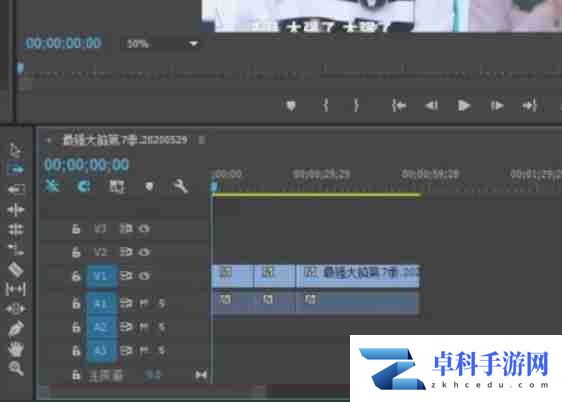Viewport: 562px width, 402px height.
Task: Toggle V1 track targeting button
Action: pos(101,276)
